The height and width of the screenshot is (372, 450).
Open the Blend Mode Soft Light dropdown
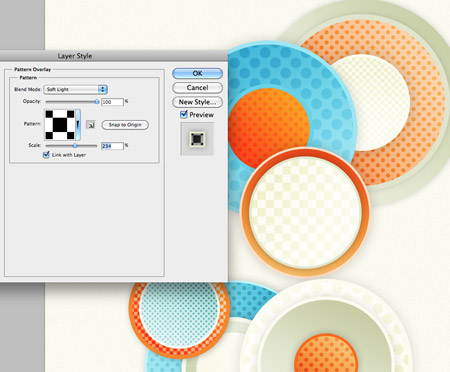[76, 89]
